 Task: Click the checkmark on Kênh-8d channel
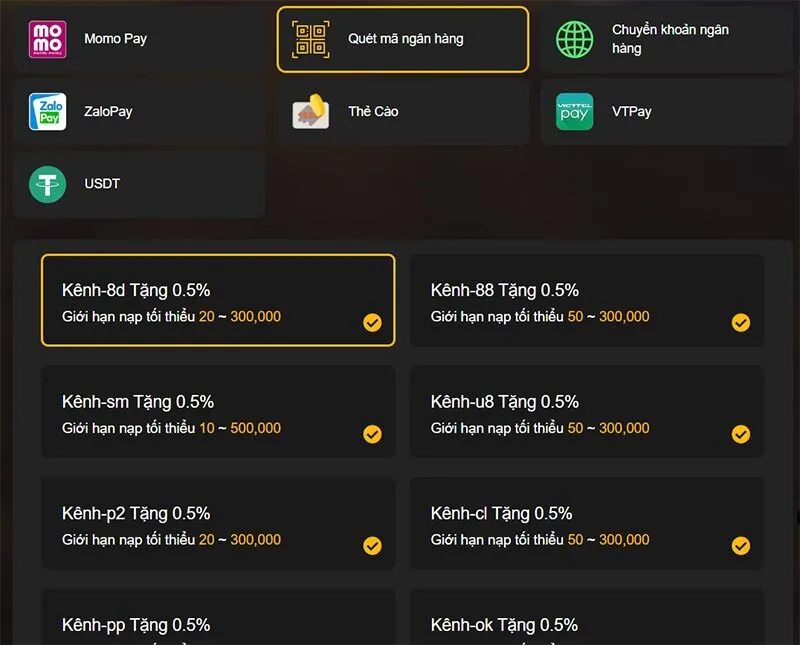[372, 323]
